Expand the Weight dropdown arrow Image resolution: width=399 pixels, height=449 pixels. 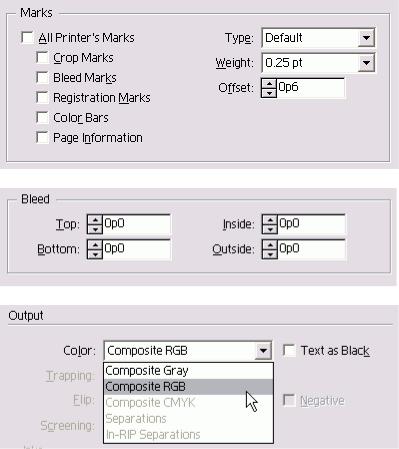coord(366,62)
